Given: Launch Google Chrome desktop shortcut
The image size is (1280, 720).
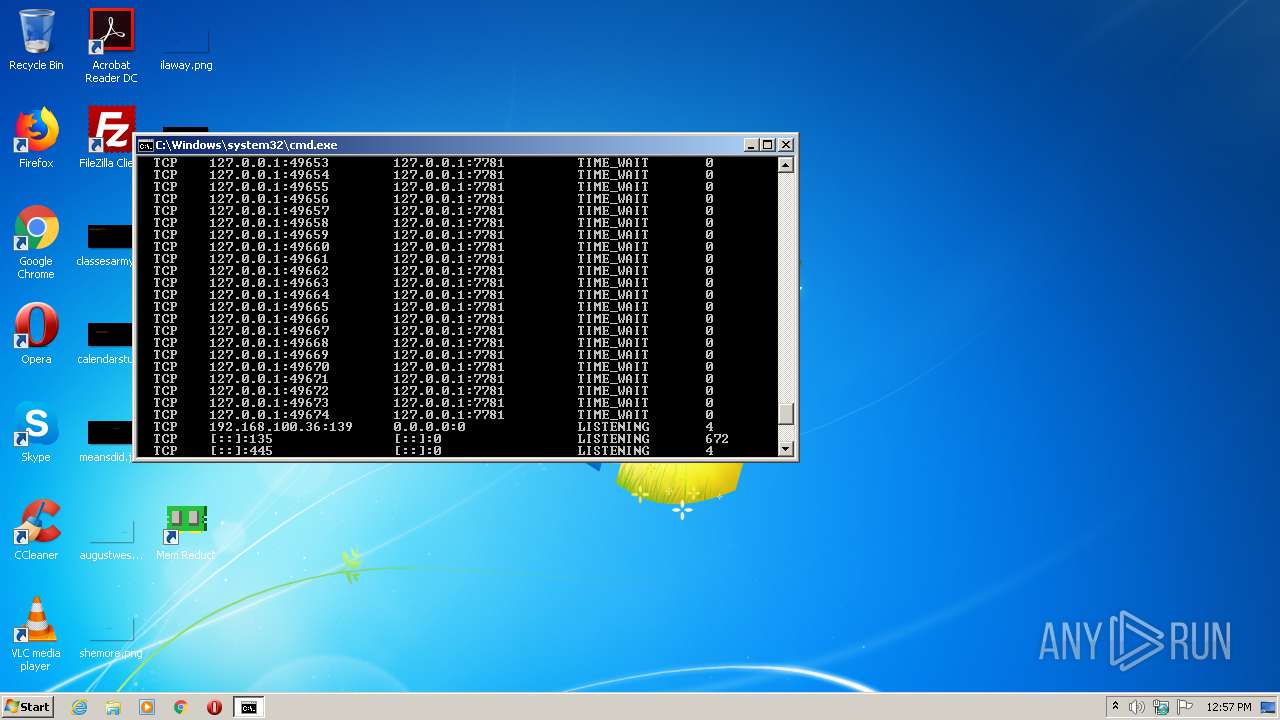Looking at the screenshot, I should tap(36, 243).
